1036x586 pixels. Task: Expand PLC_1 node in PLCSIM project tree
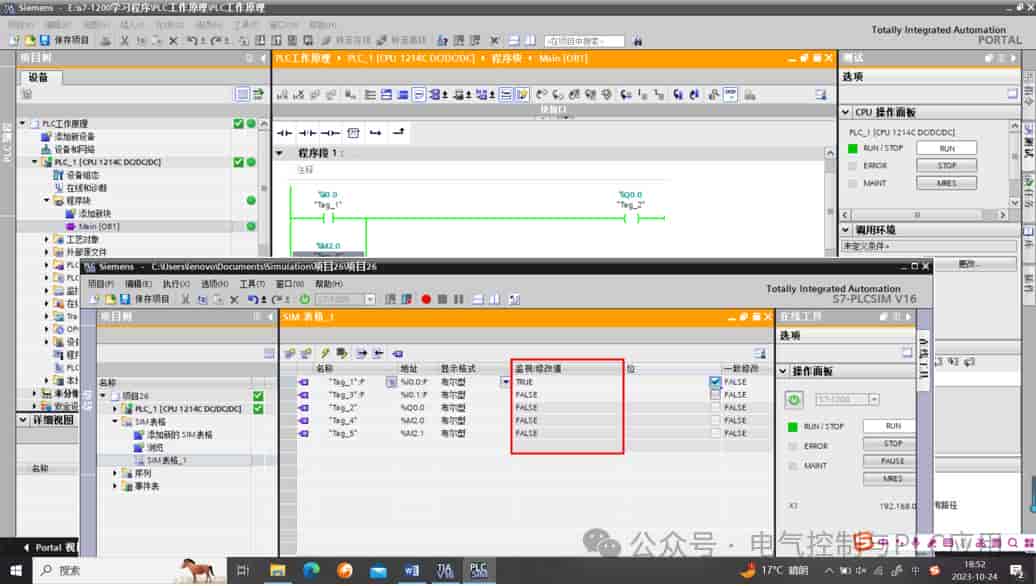tap(115, 409)
